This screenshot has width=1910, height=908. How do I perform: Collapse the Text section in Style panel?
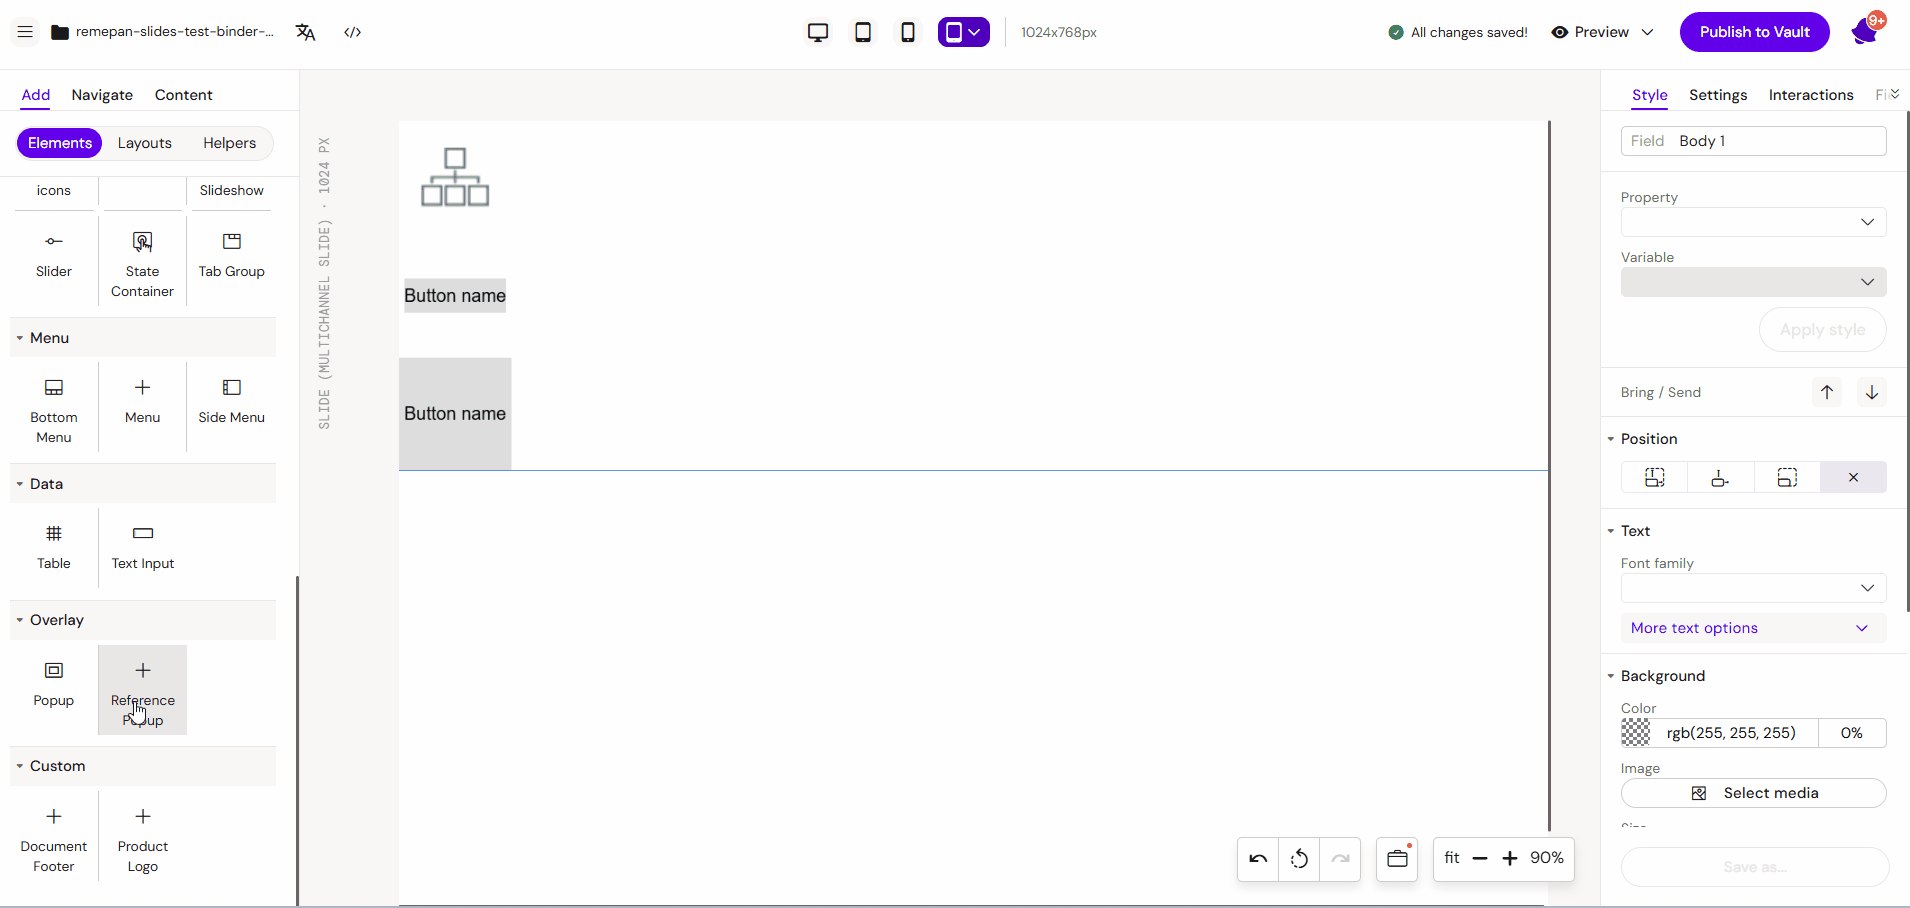[x=1628, y=531]
